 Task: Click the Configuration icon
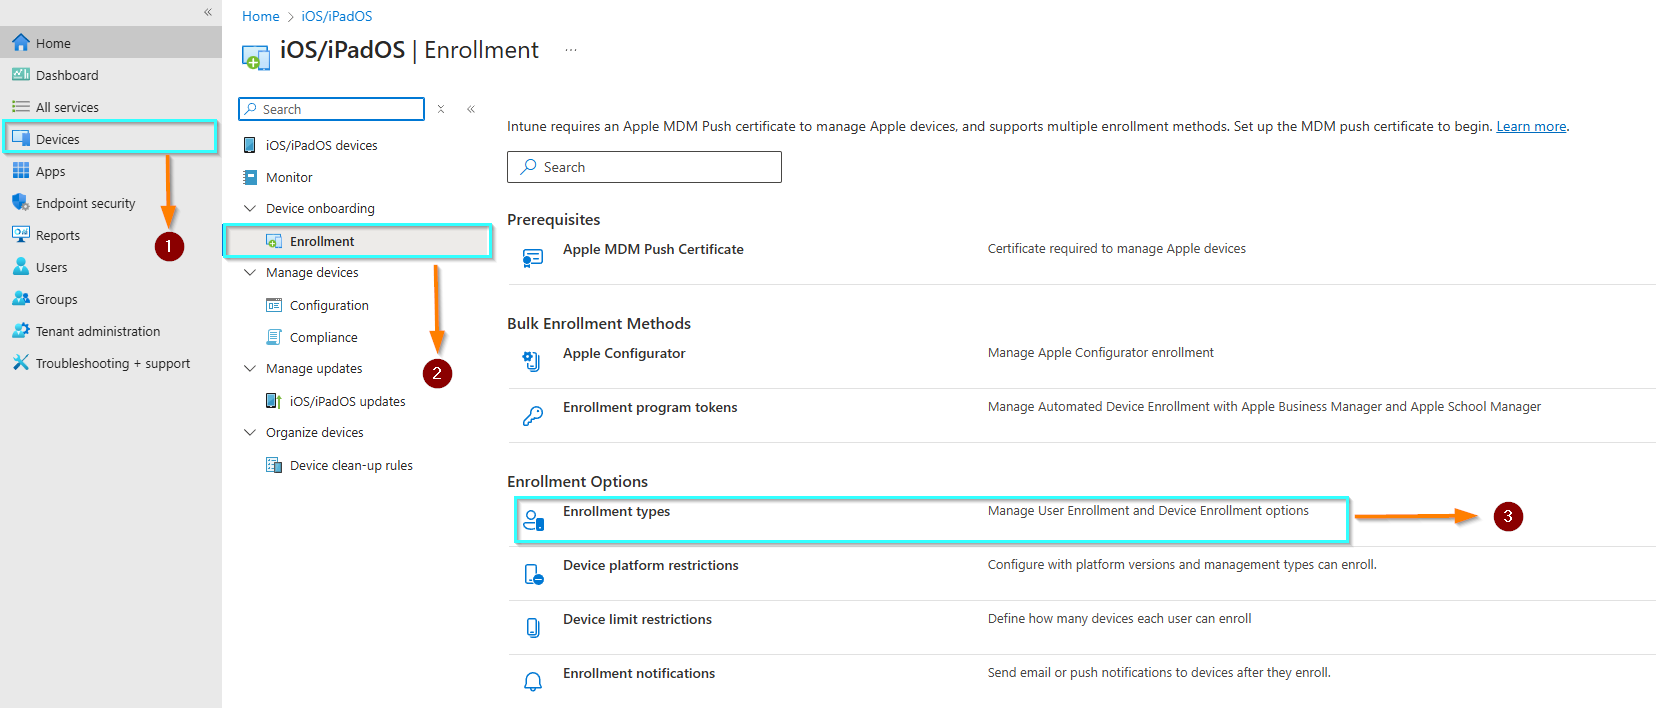274,305
